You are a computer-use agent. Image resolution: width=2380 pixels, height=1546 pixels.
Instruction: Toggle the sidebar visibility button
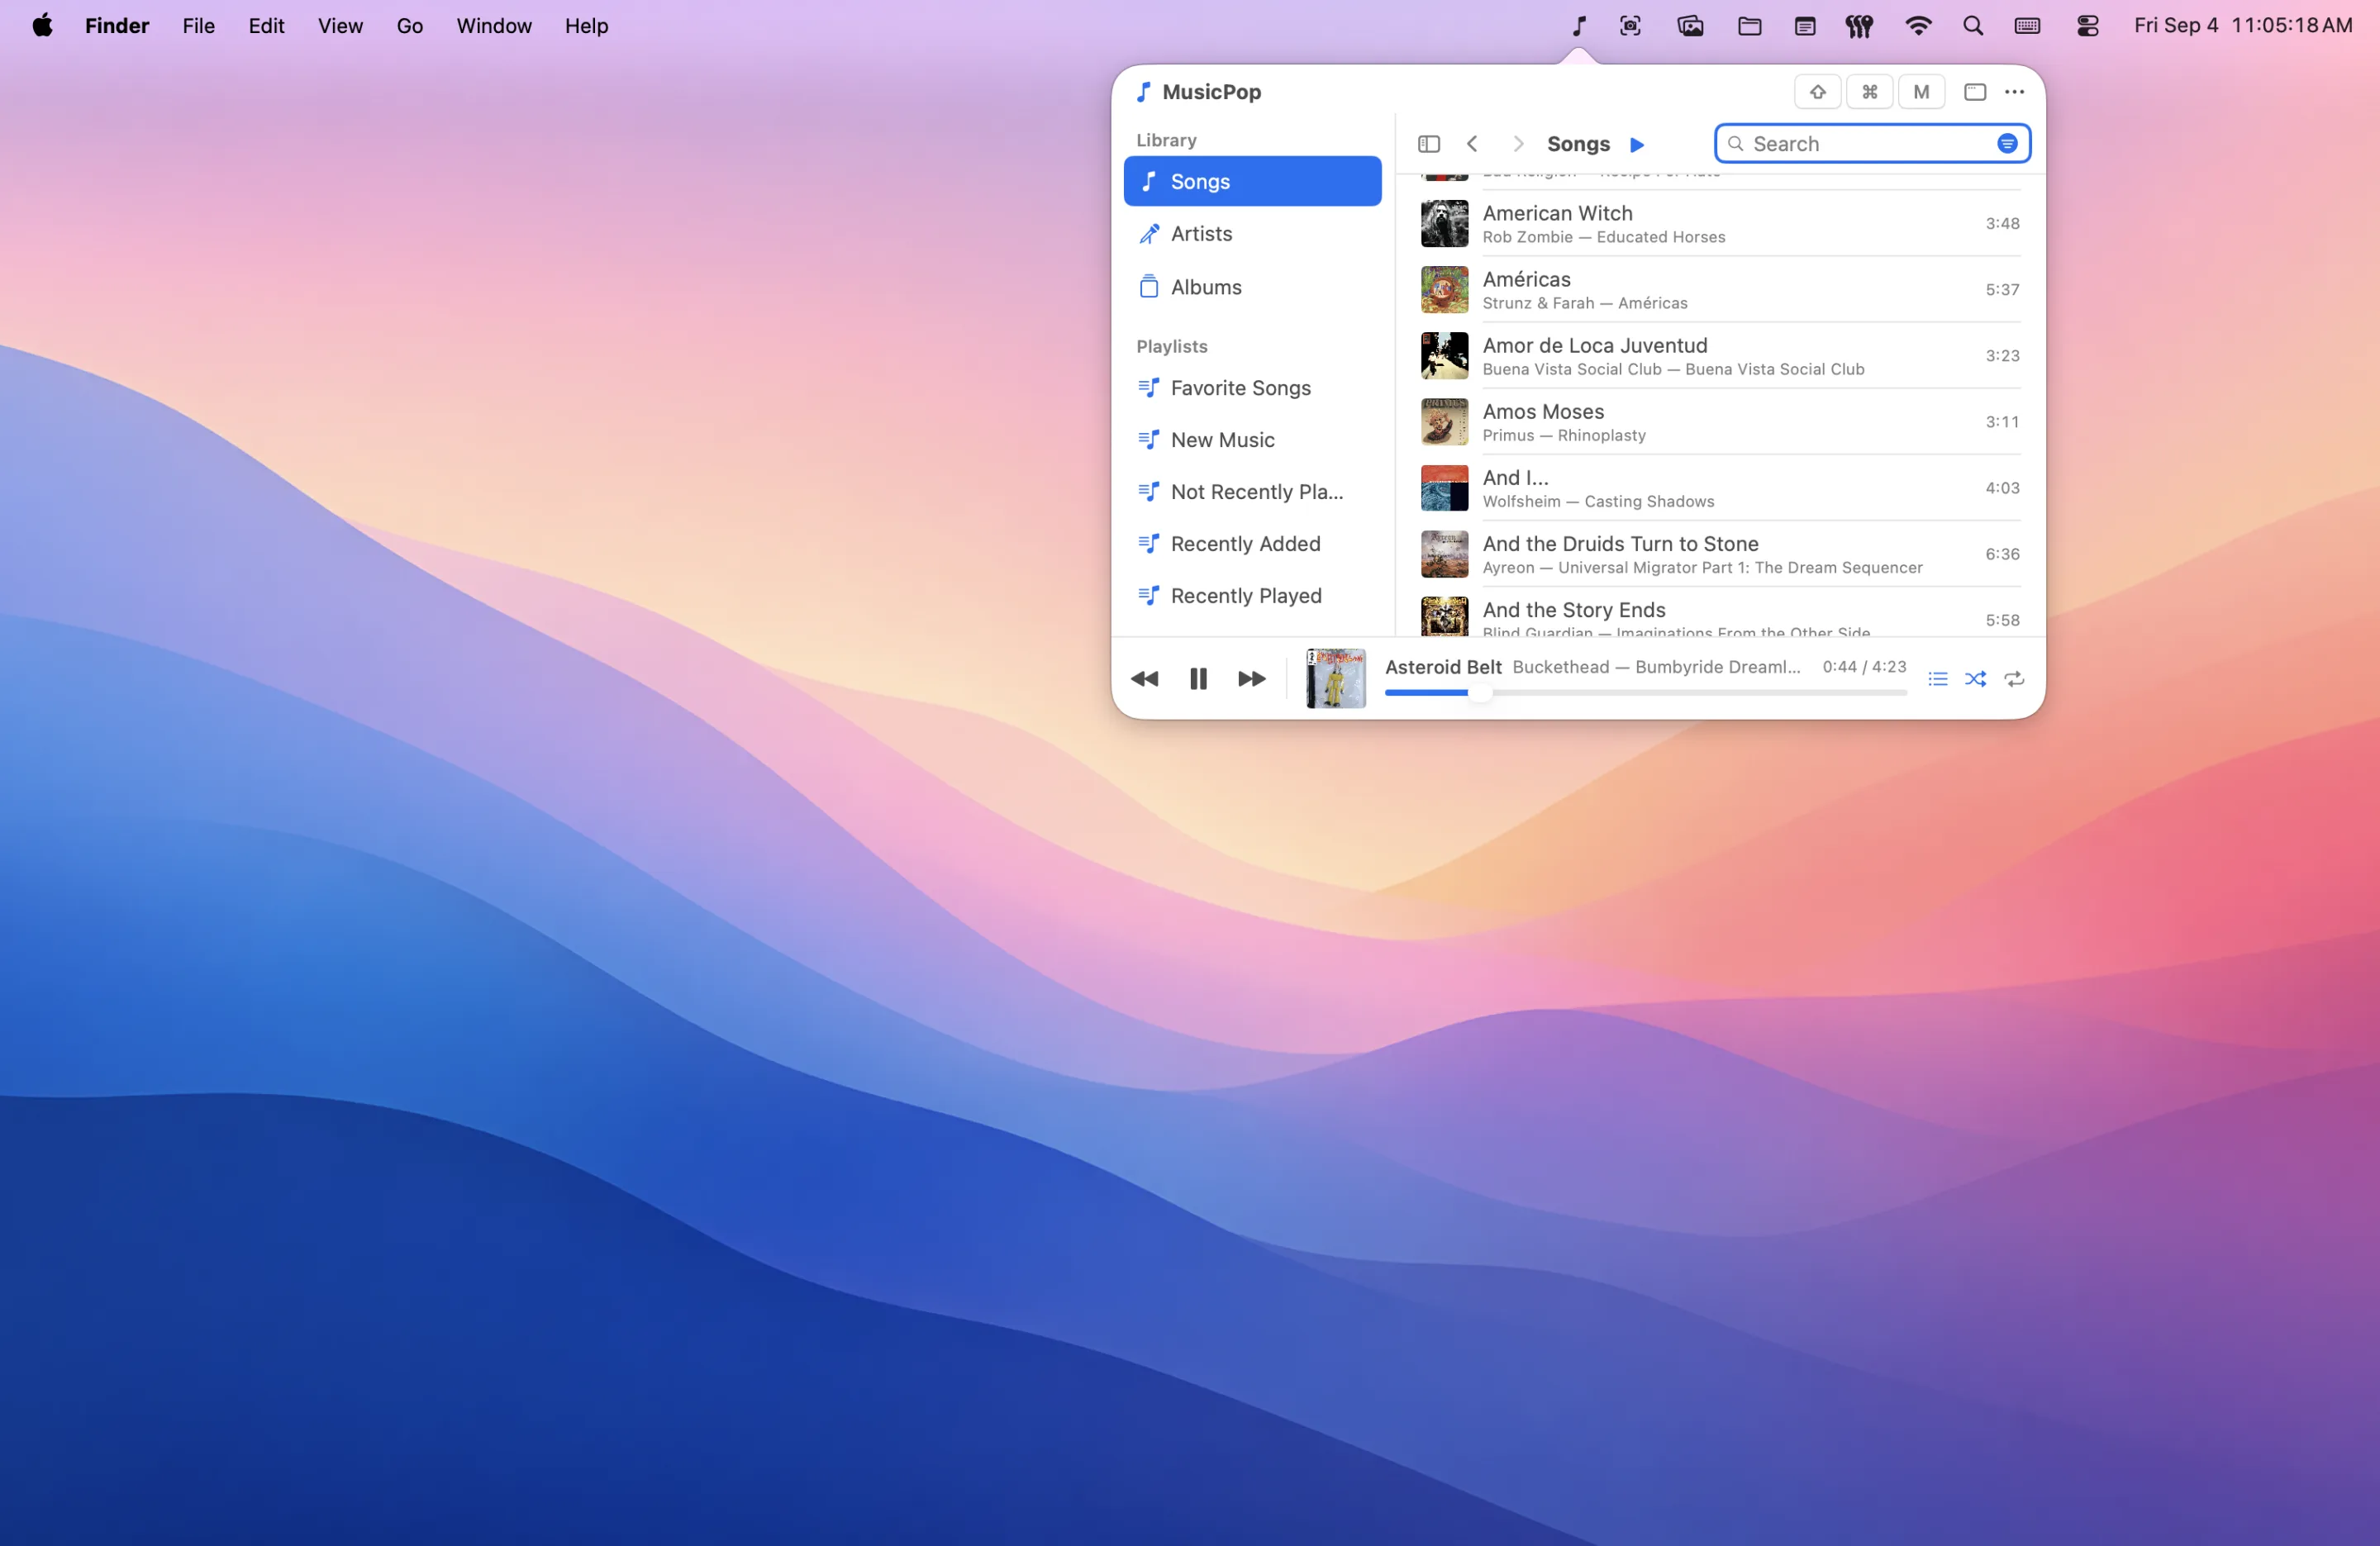pos(1429,144)
